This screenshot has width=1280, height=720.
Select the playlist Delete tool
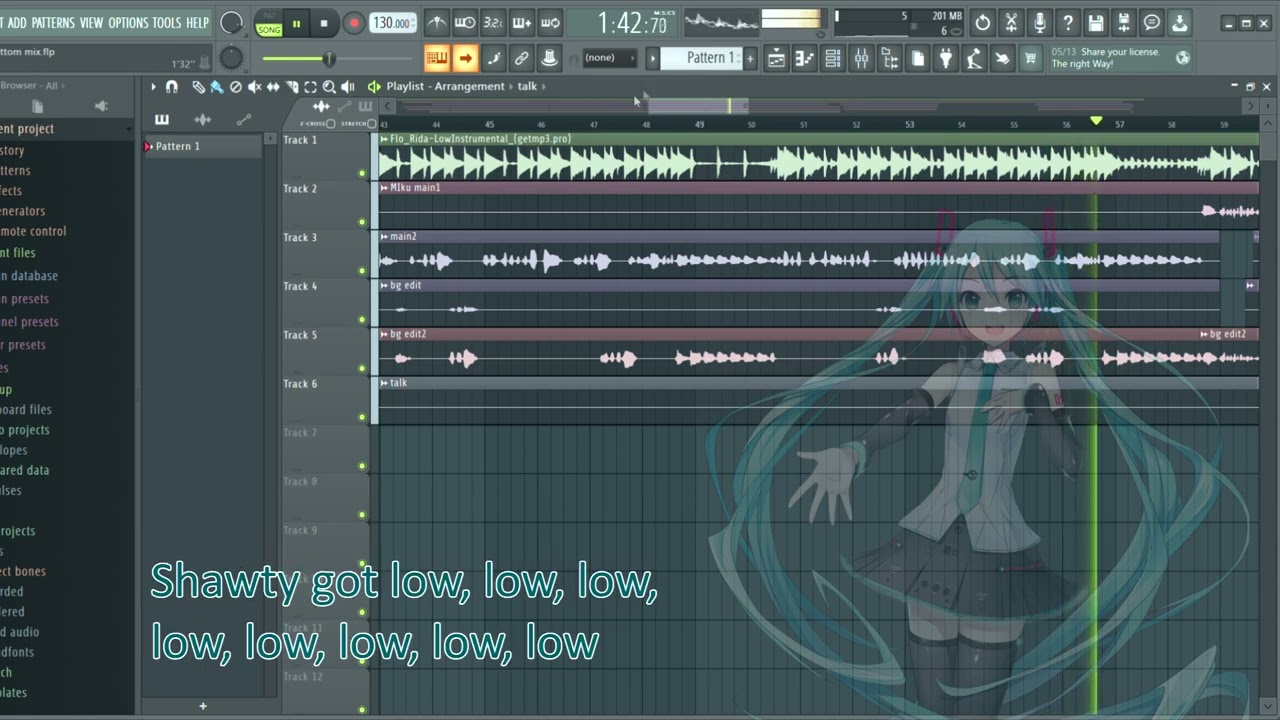coord(236,87)
